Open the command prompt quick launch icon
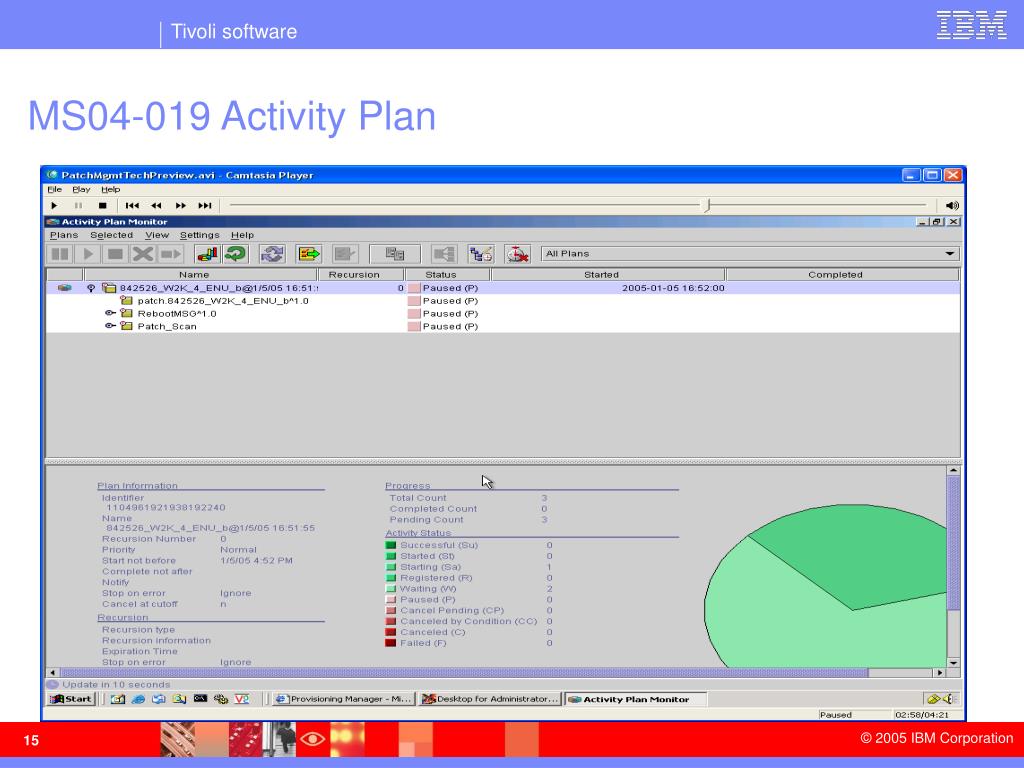 (200, 699)
